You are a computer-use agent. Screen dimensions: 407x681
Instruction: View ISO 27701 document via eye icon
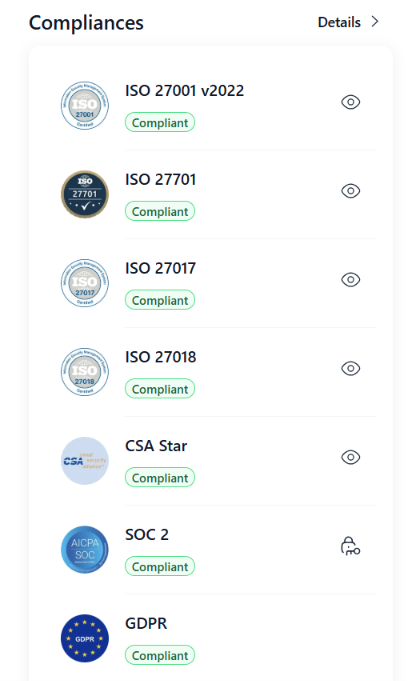[x=351, y=191]
